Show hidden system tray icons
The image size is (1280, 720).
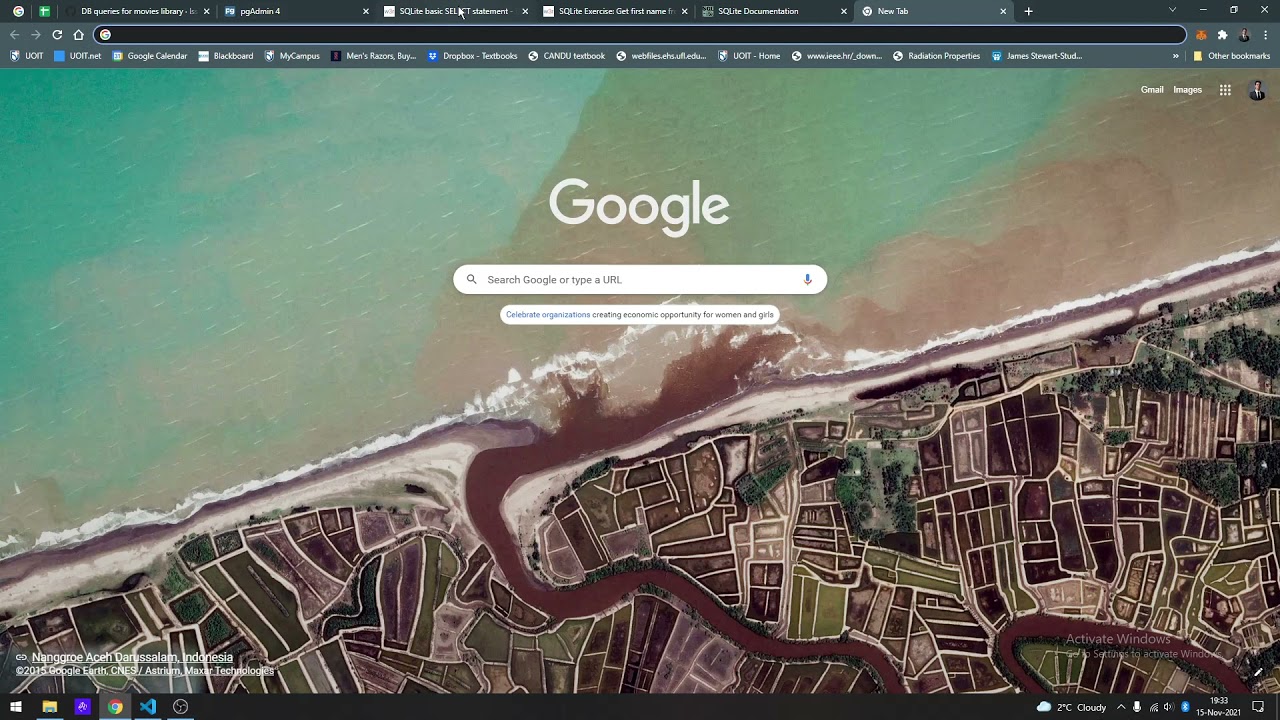[x=1120, y=707]
